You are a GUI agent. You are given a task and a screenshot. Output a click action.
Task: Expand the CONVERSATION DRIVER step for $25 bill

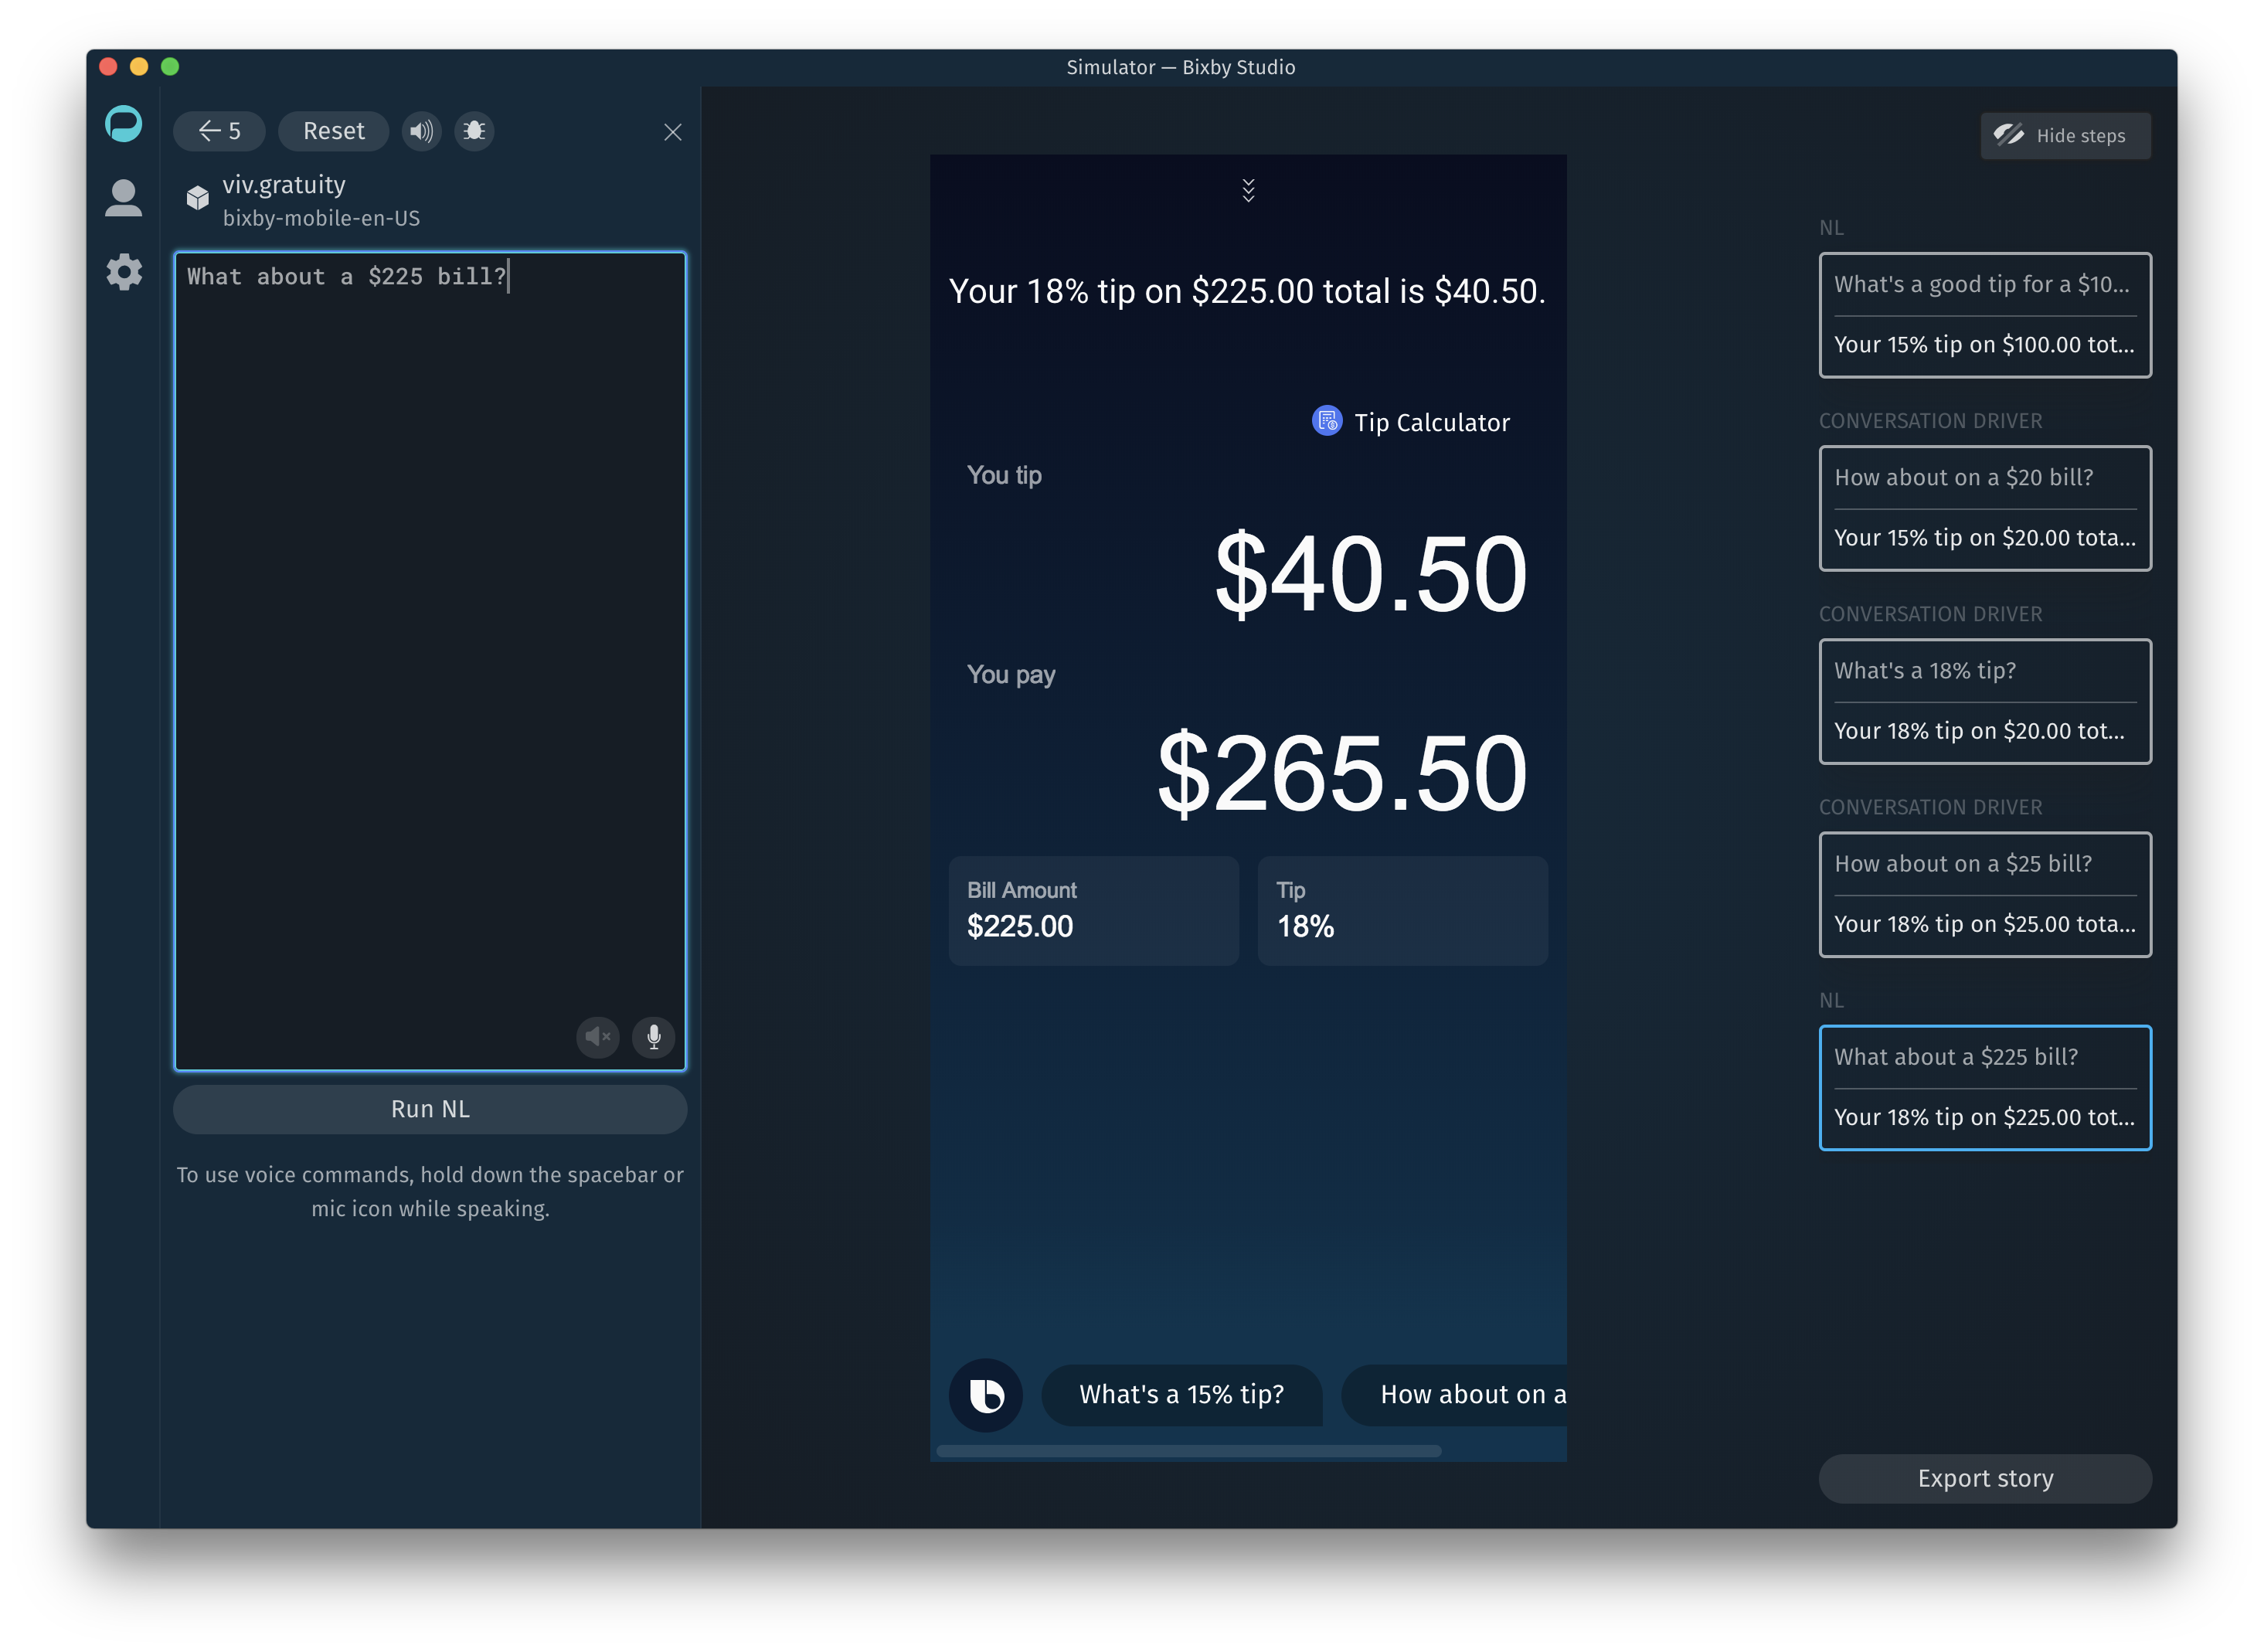[x=1983, y=892]
